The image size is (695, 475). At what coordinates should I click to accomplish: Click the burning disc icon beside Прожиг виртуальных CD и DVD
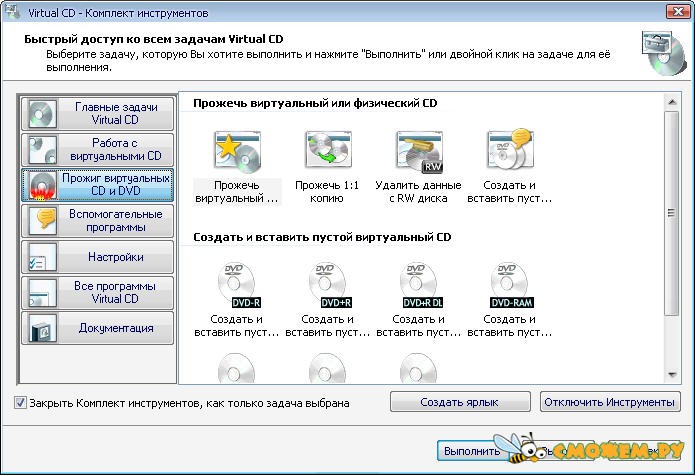42,185
